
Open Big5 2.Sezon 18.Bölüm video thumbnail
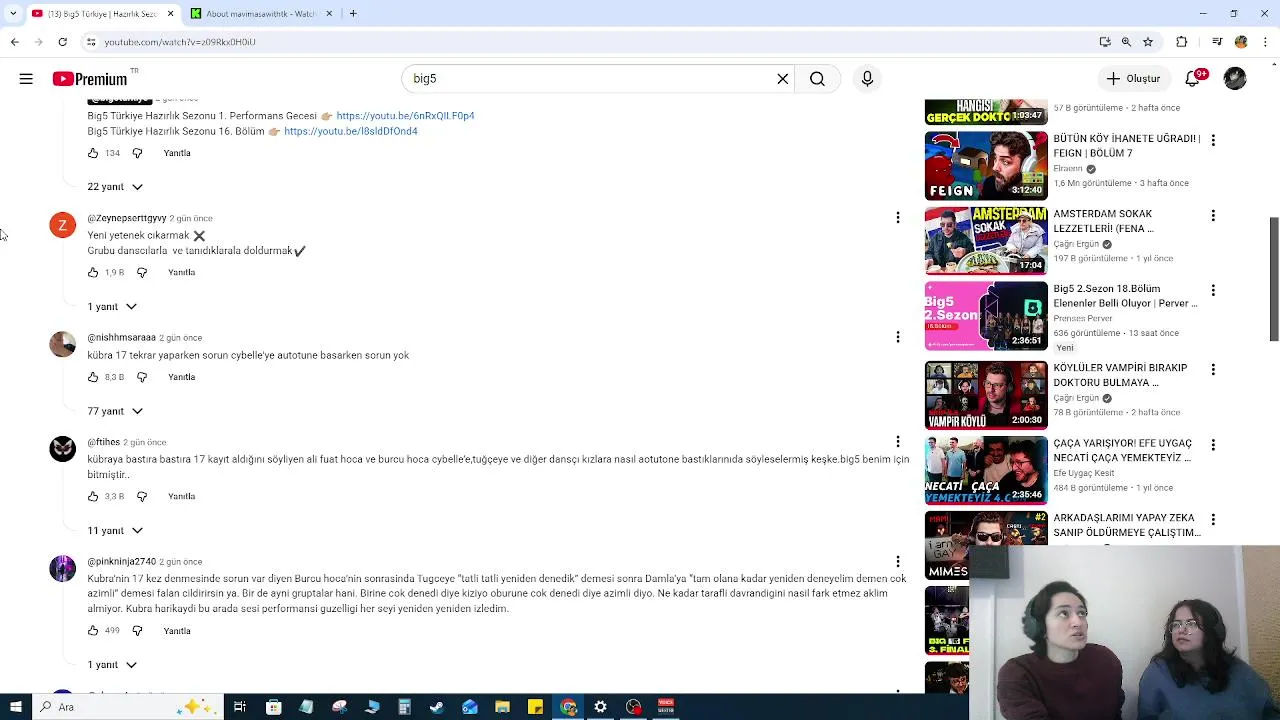coord(986,316)
